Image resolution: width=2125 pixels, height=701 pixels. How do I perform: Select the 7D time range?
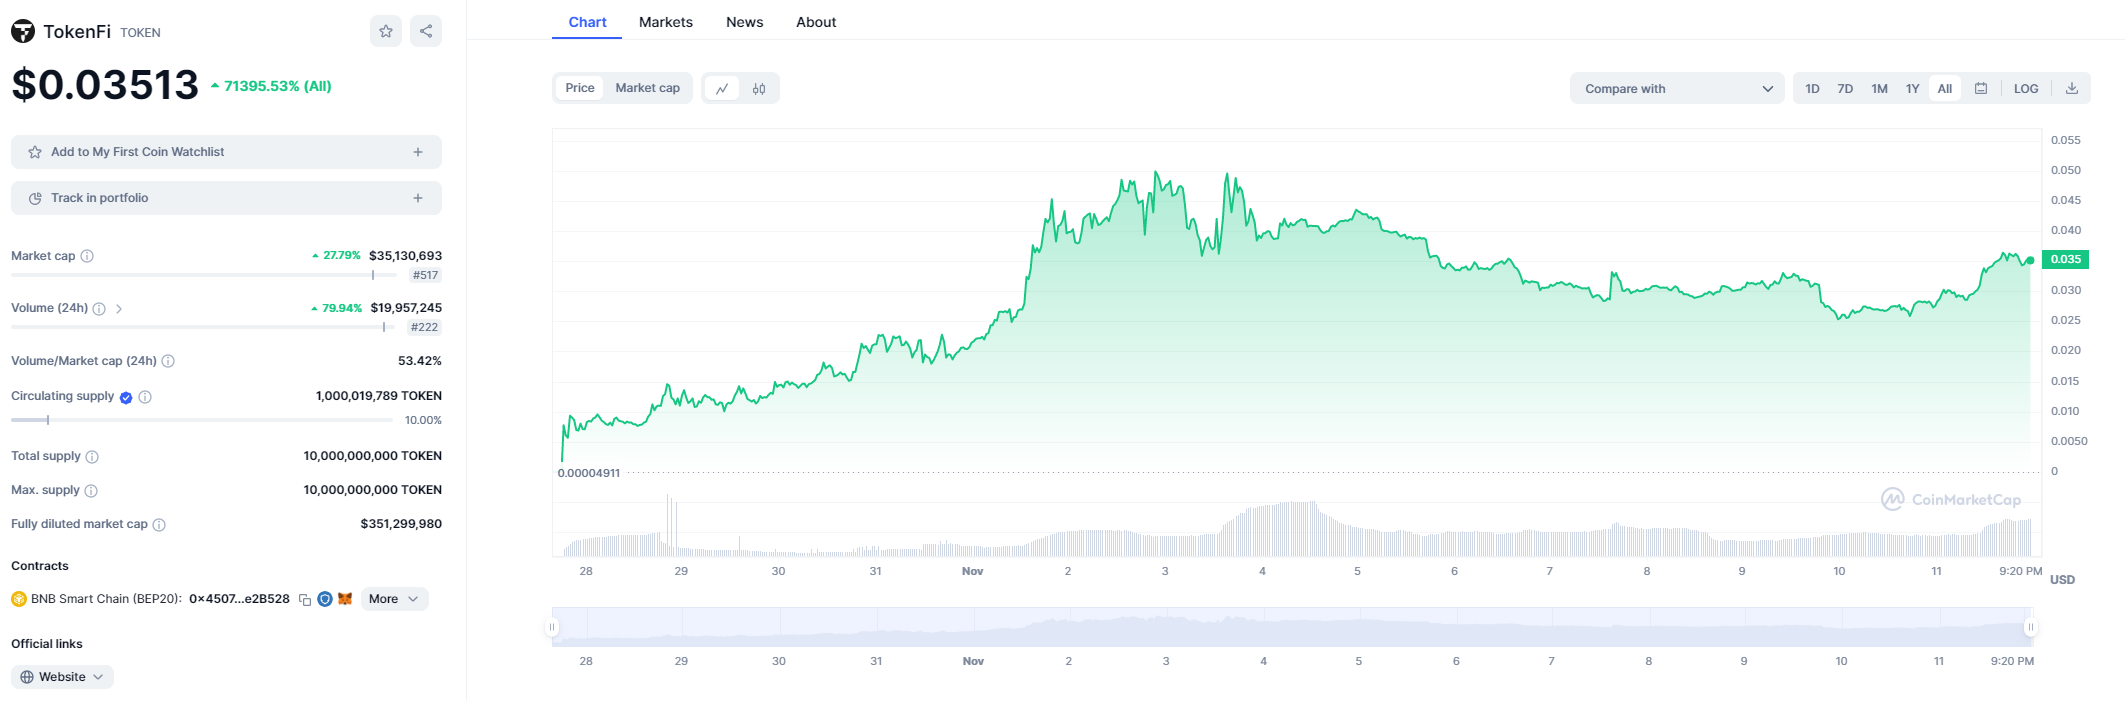tap(1845, 89)
